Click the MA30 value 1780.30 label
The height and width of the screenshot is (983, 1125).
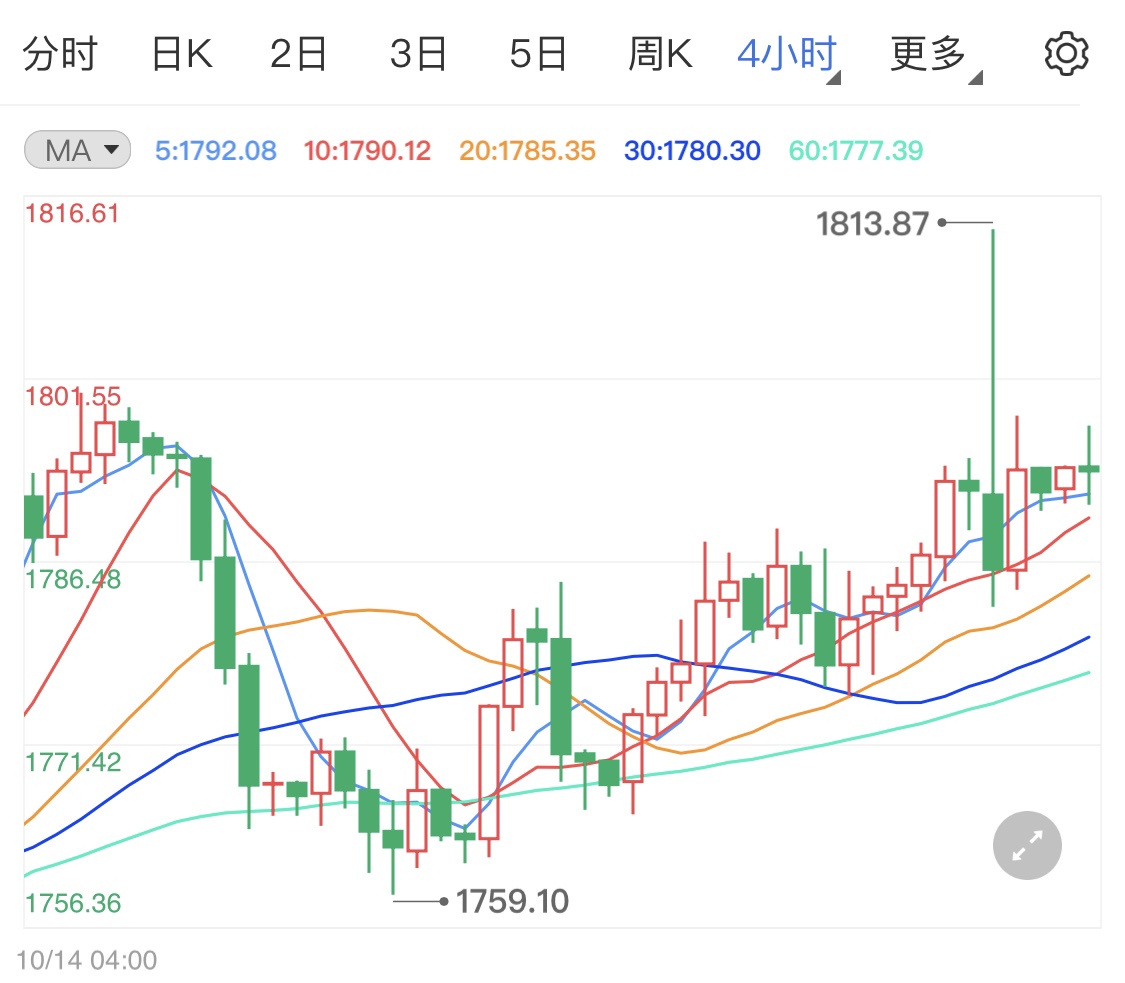pos(692,151)
